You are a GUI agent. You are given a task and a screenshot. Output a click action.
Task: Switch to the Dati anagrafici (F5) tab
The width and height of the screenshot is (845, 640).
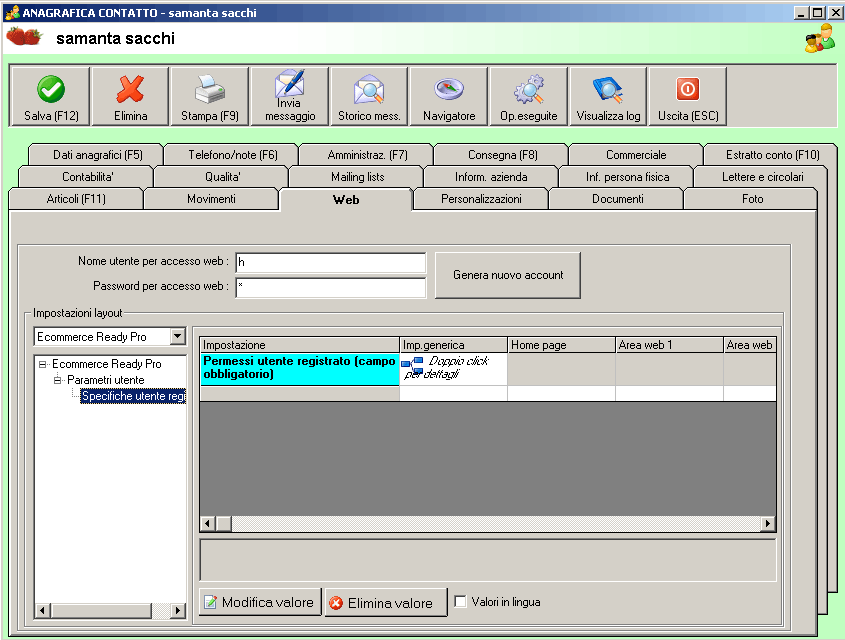pyautogui.click(x=97, y=155)
